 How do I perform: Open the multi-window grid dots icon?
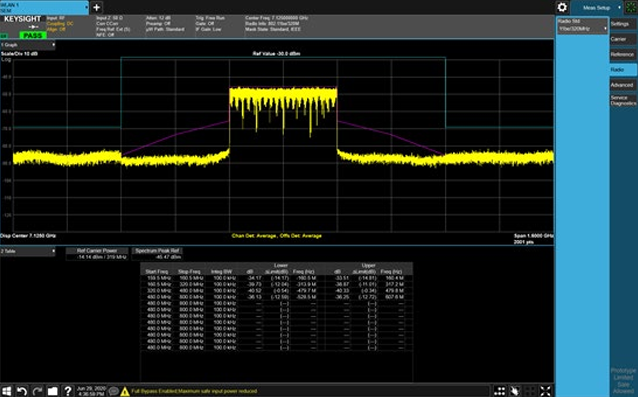500,391
